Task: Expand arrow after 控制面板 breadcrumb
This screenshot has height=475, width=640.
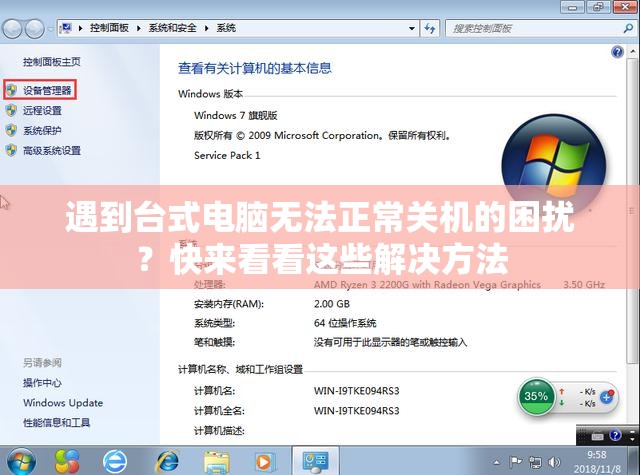Action: 139,28
